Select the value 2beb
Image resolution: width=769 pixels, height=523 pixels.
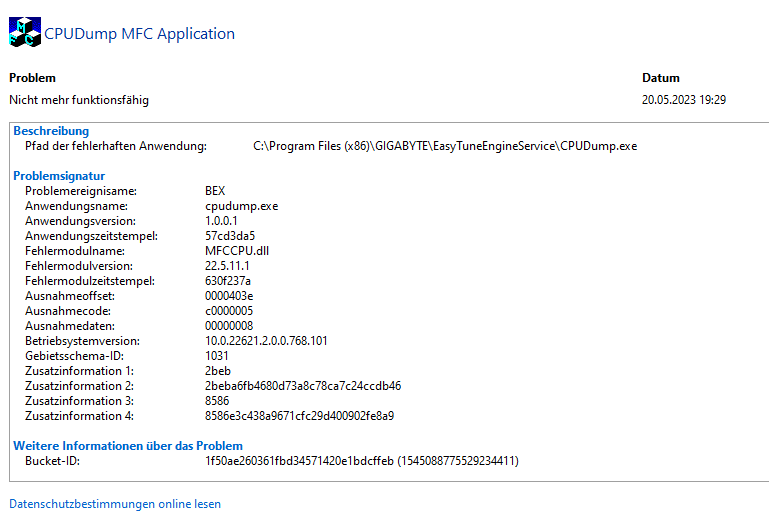[218, 371]
